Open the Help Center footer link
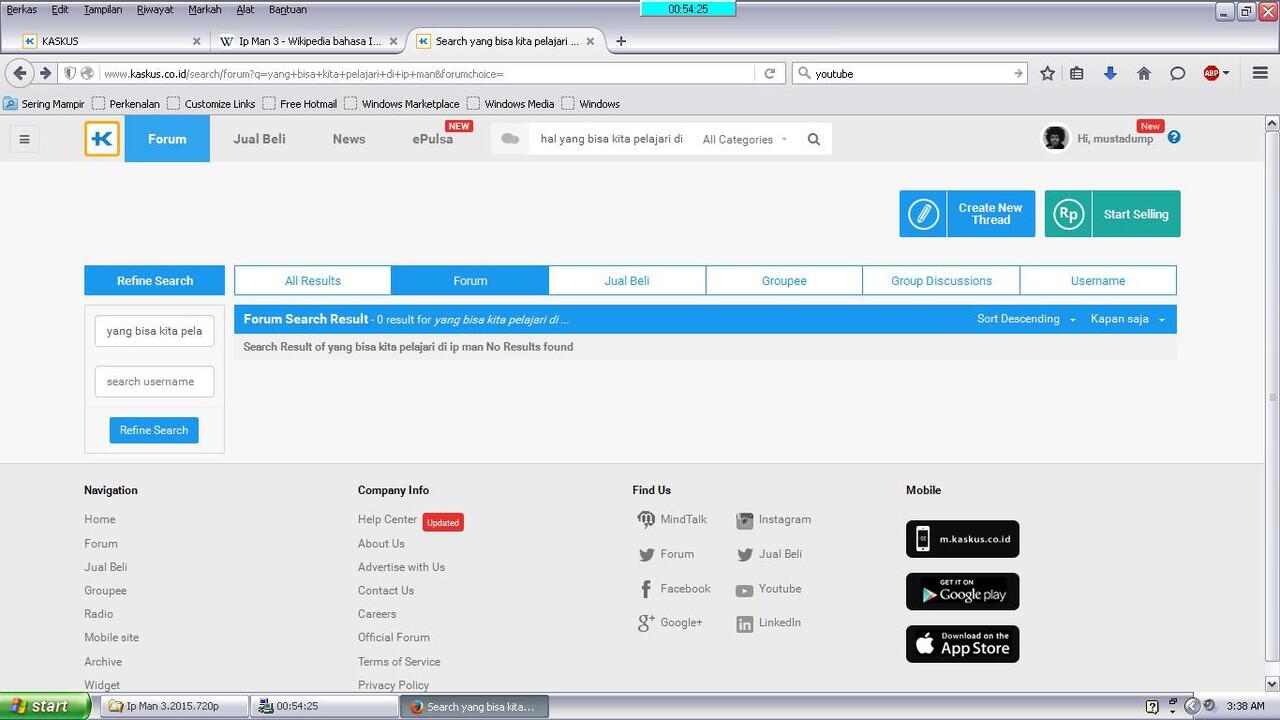The image size is (1280, 720). click(x=387, y=520)
